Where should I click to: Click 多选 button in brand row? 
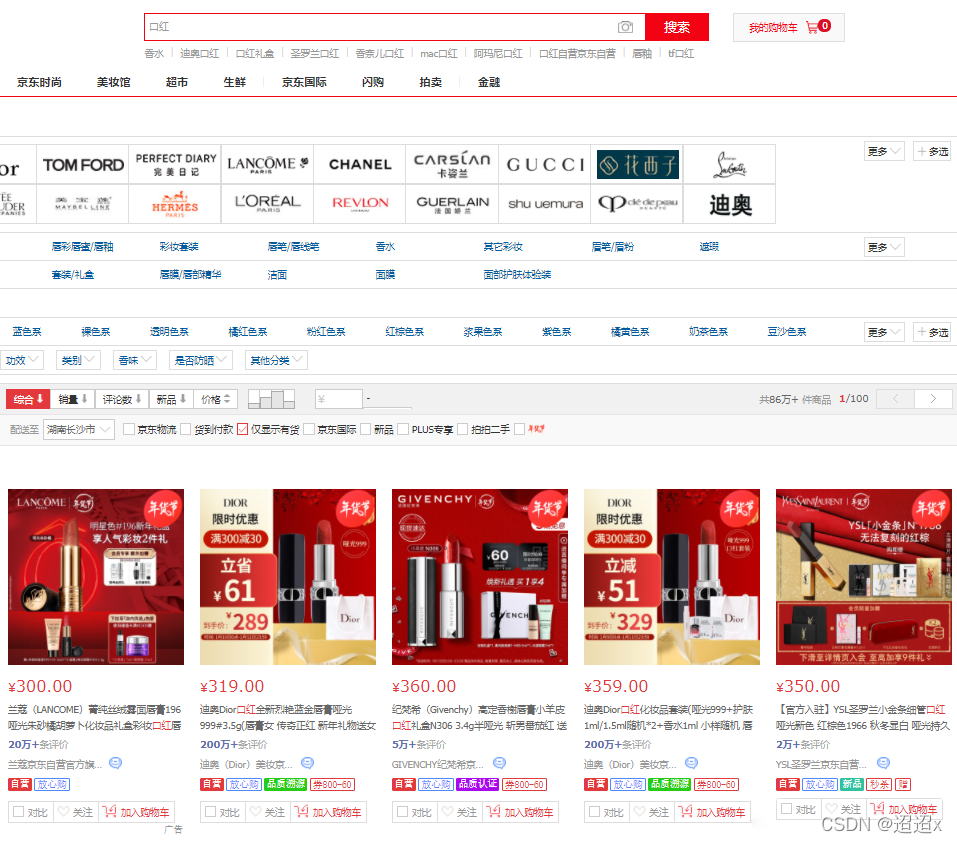point(933,151)
